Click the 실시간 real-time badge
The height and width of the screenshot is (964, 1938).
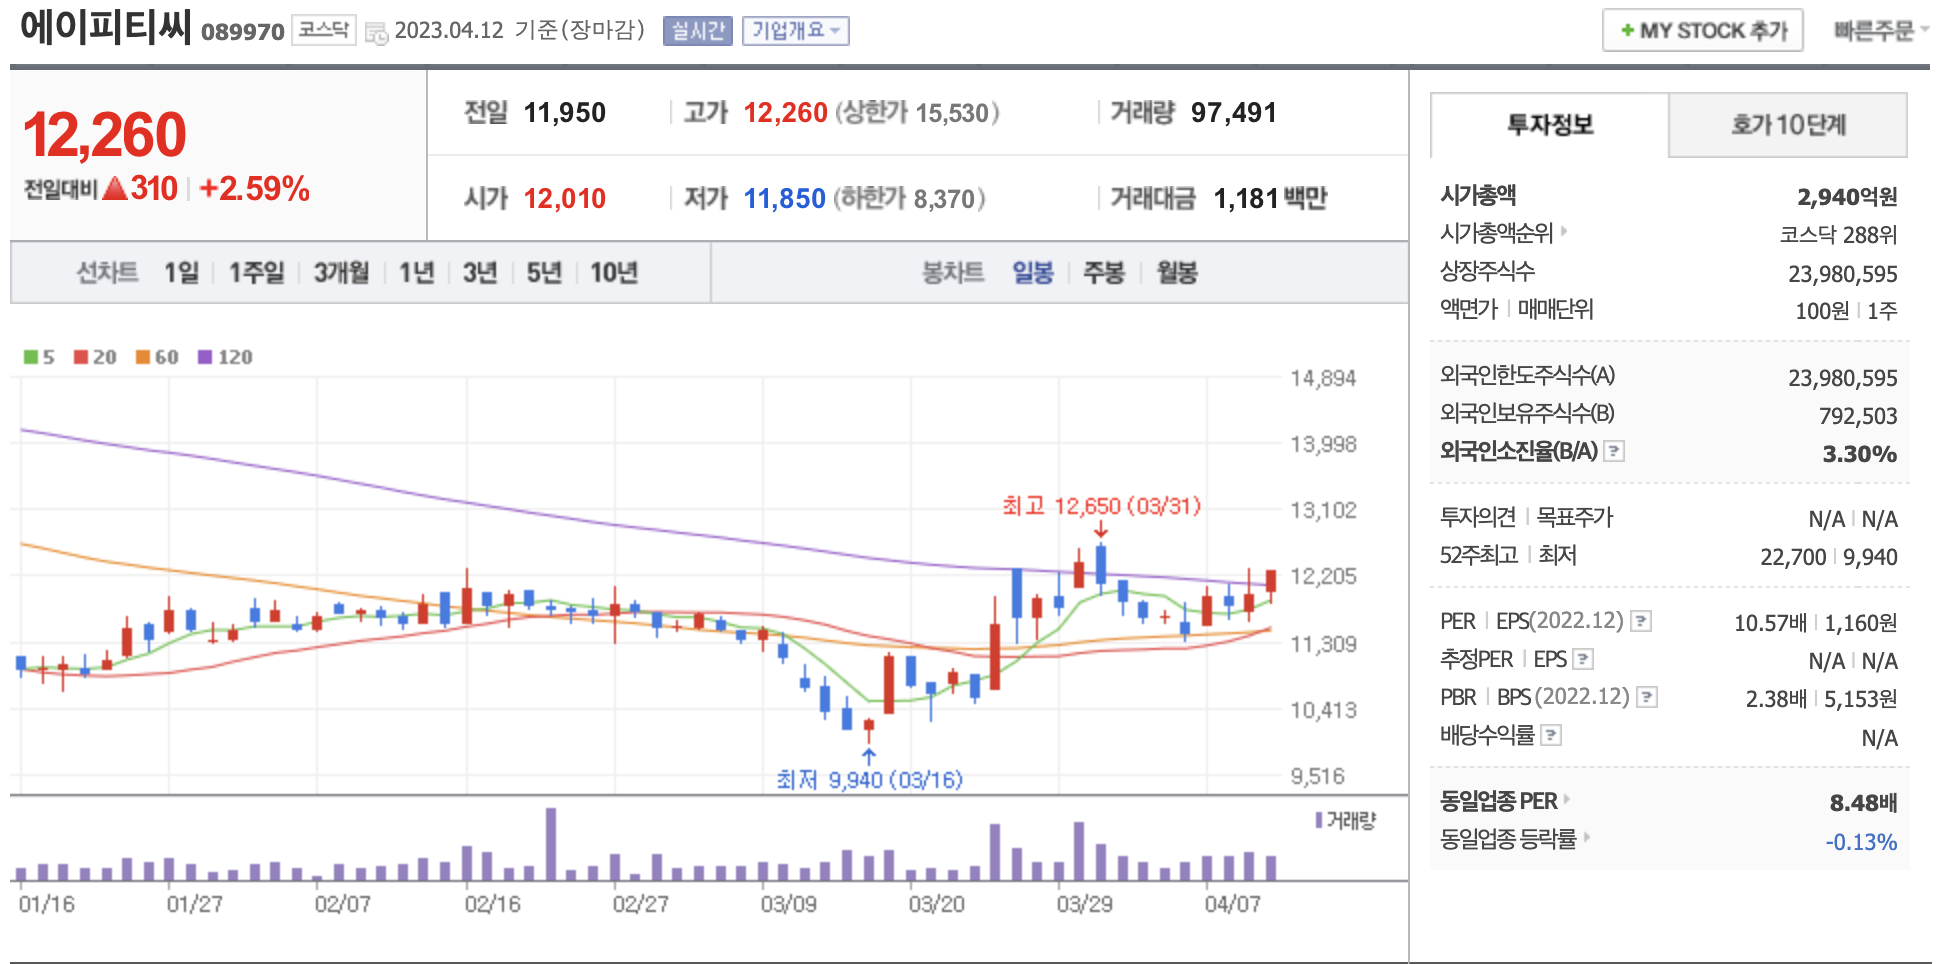pyautogui.click(x=697, y=31)
